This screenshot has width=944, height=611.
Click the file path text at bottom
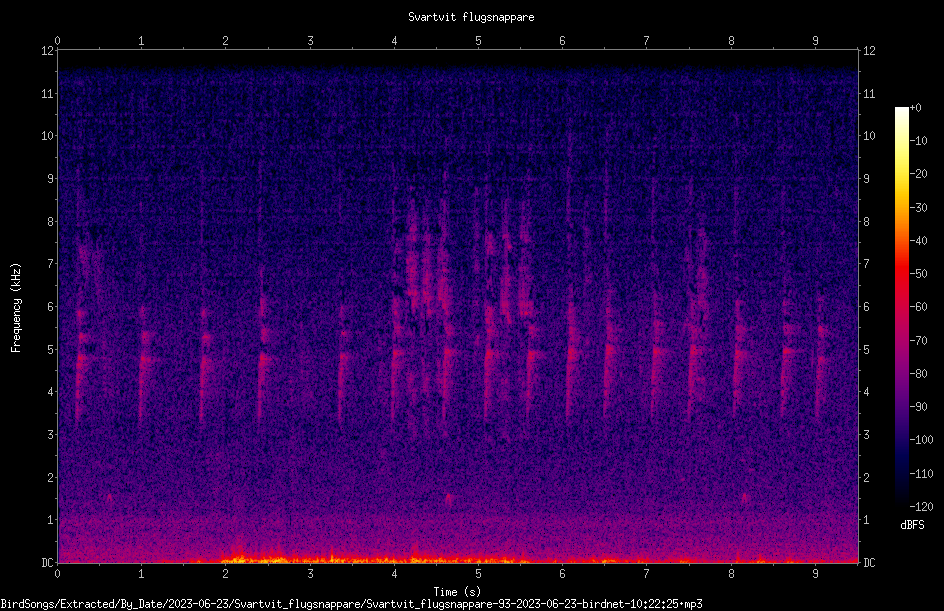[x=352, y=604]
